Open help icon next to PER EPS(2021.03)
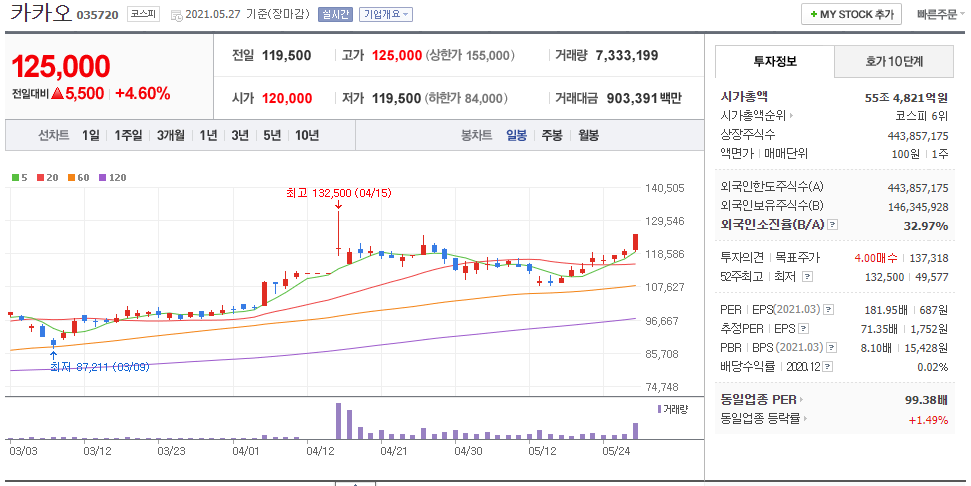Image resolution: width=971 pixels, height=486 pixels. tap(829, 310)
